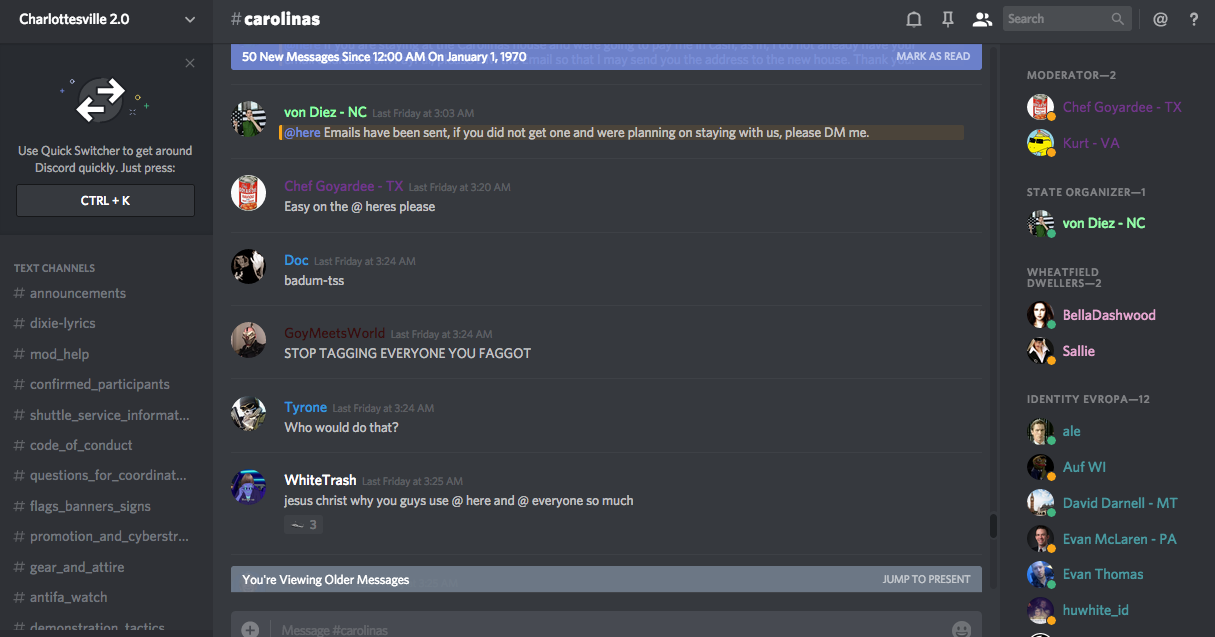1215x637 pixels.
Task: Click the CTRL + K shortcut button
Action: click(105, 201)
